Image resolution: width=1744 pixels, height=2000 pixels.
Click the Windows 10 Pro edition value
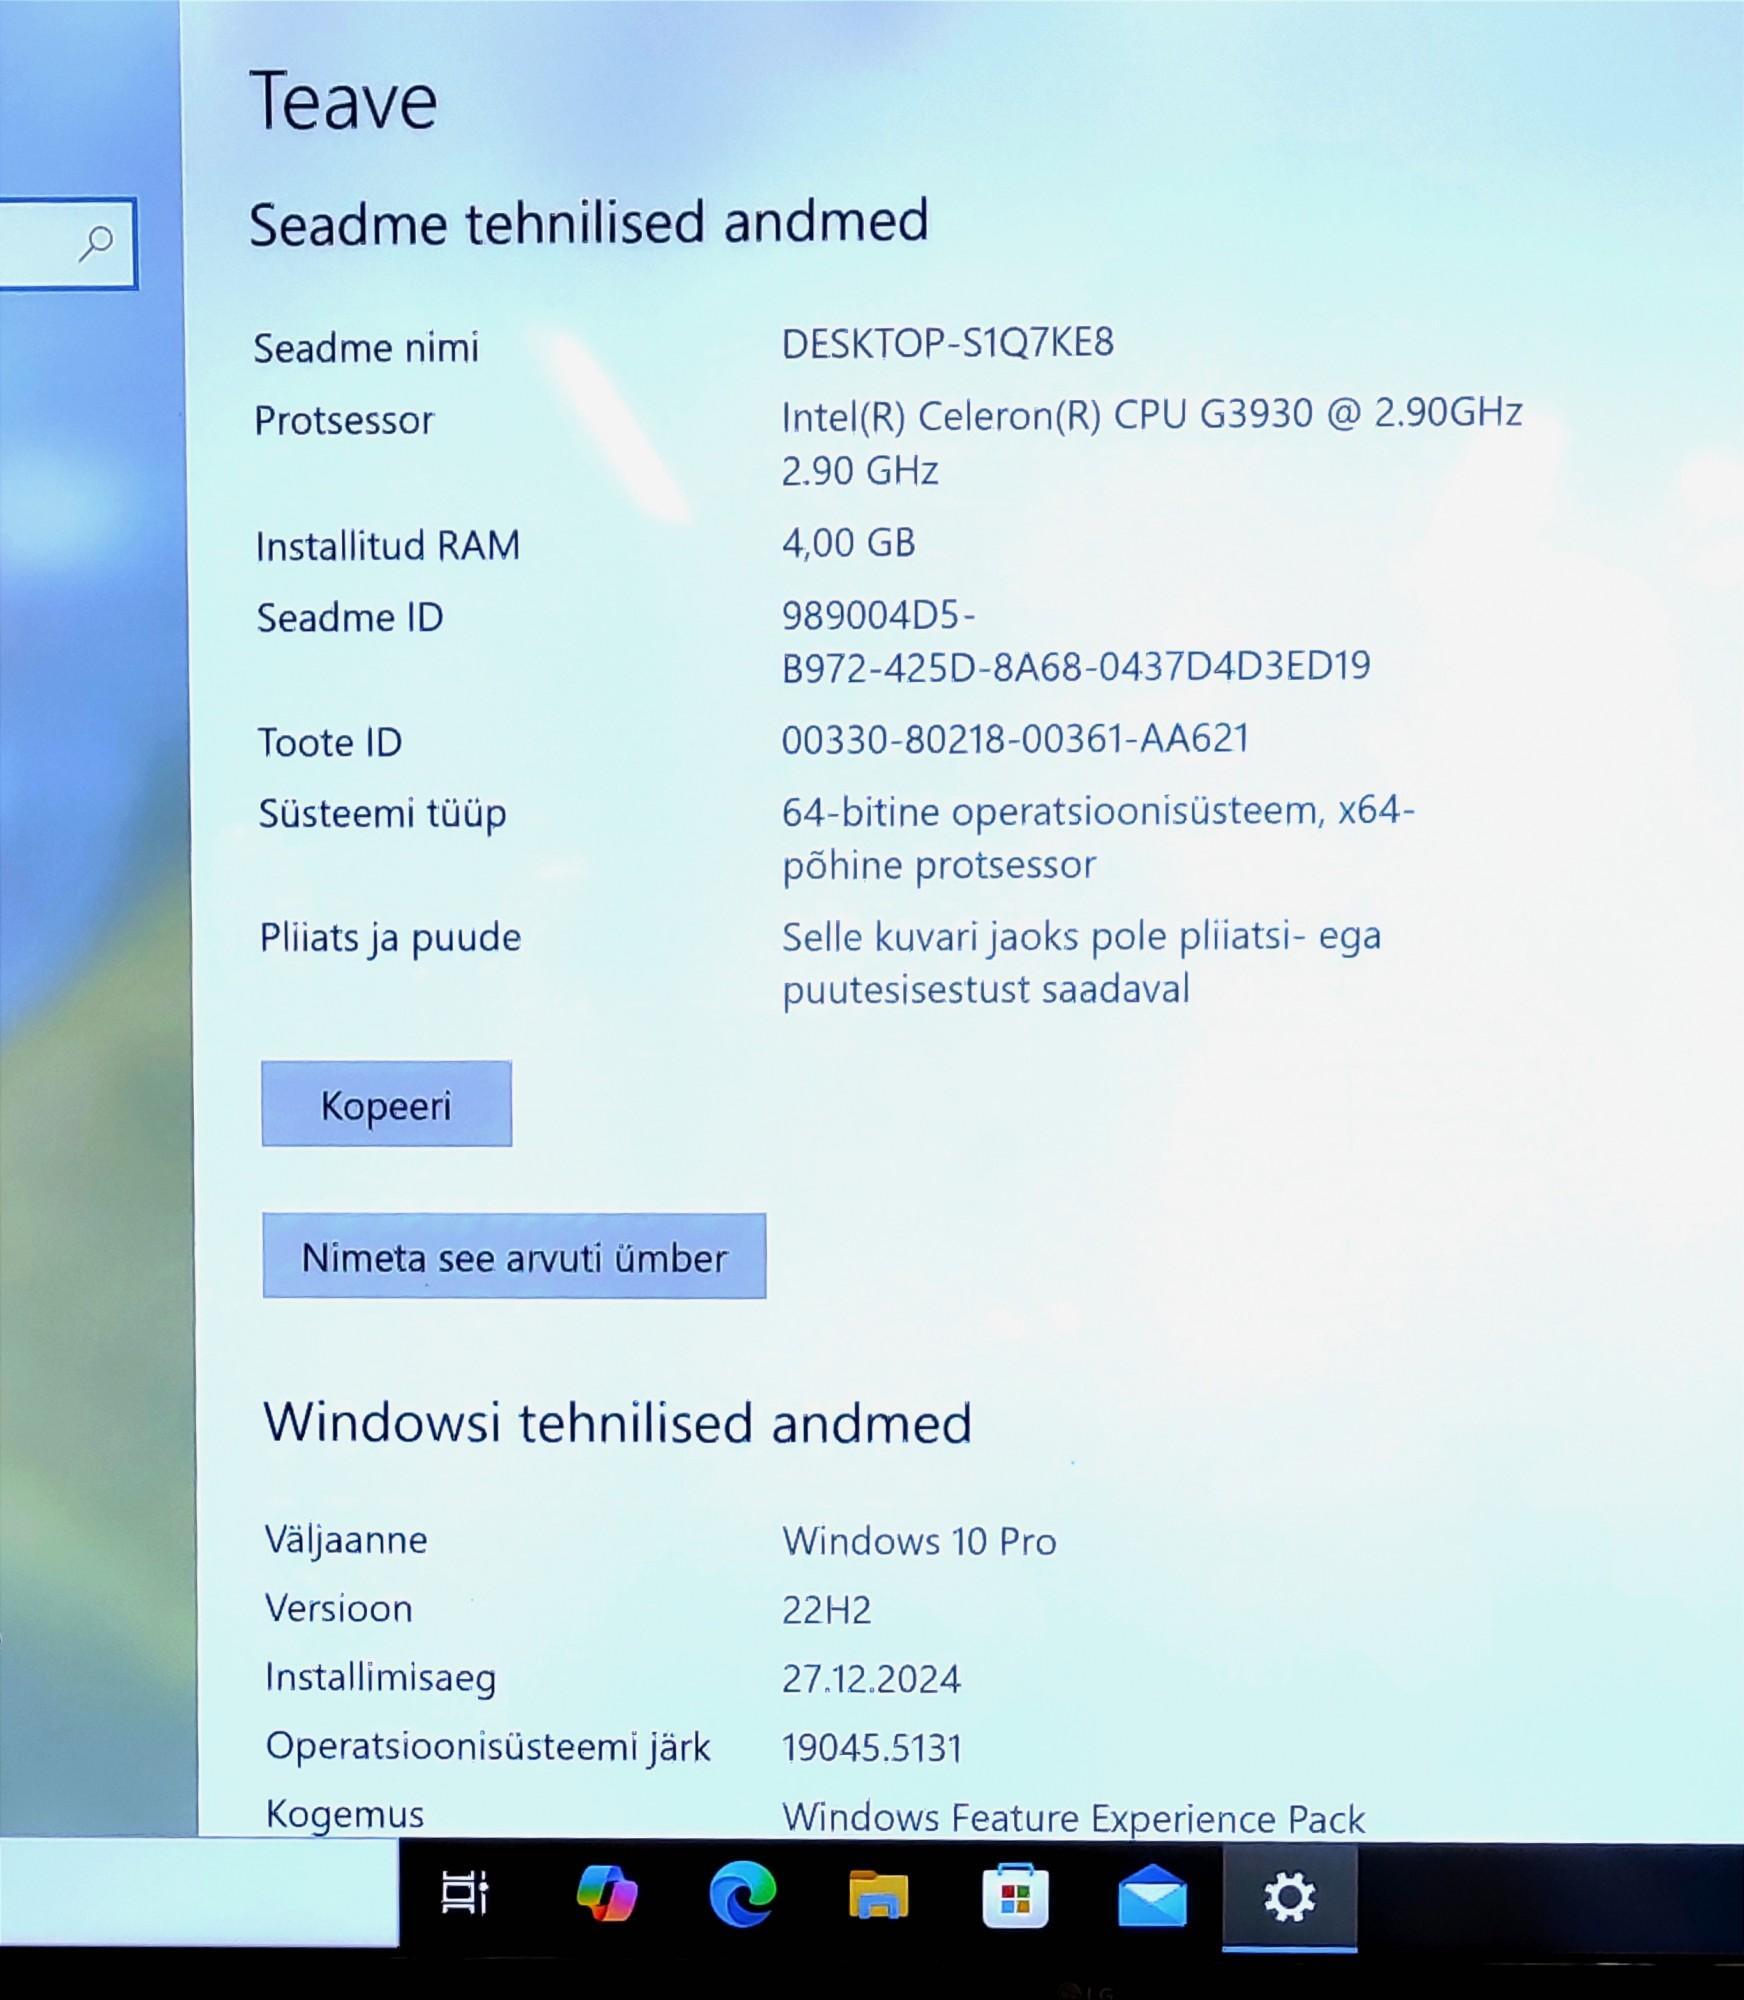919,1541
